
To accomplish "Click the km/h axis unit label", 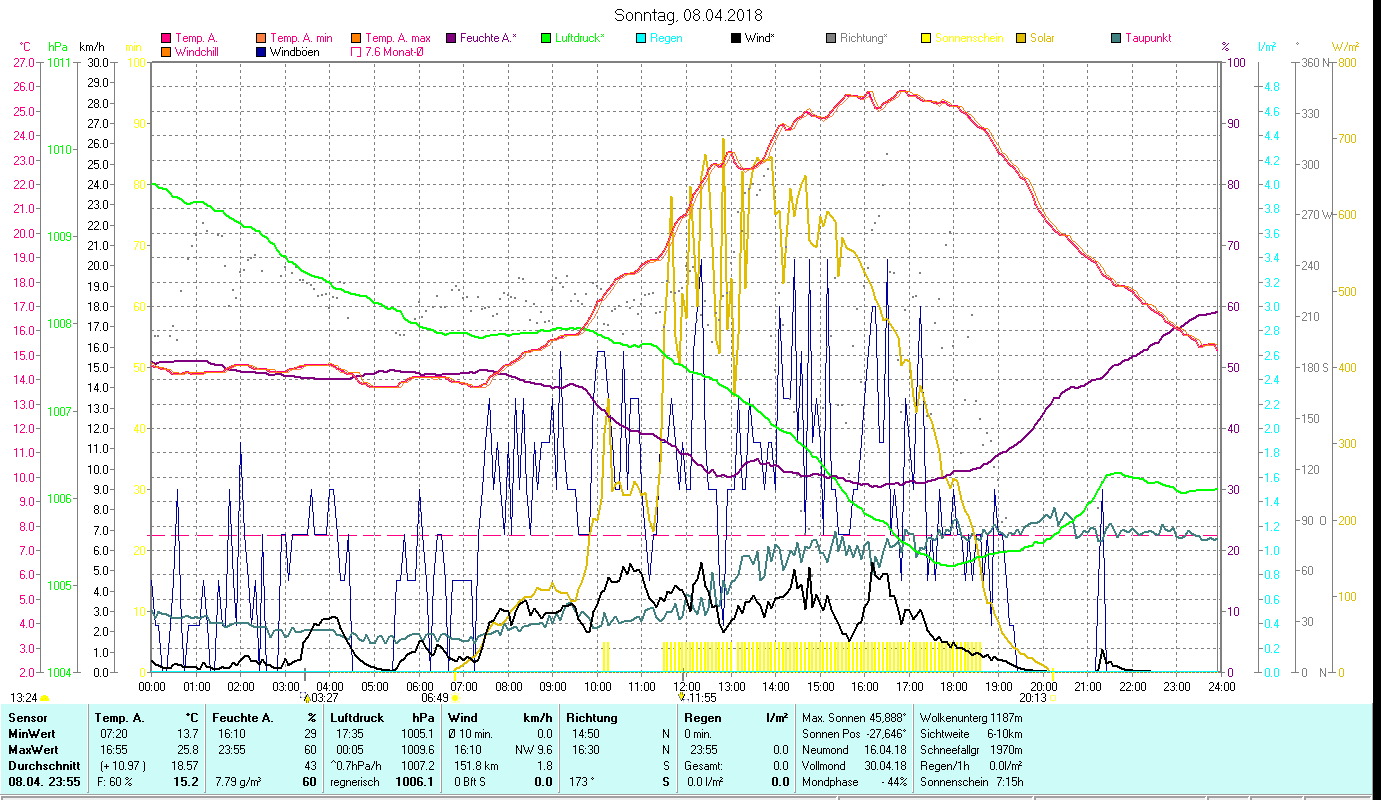I will tap(91, 47).
